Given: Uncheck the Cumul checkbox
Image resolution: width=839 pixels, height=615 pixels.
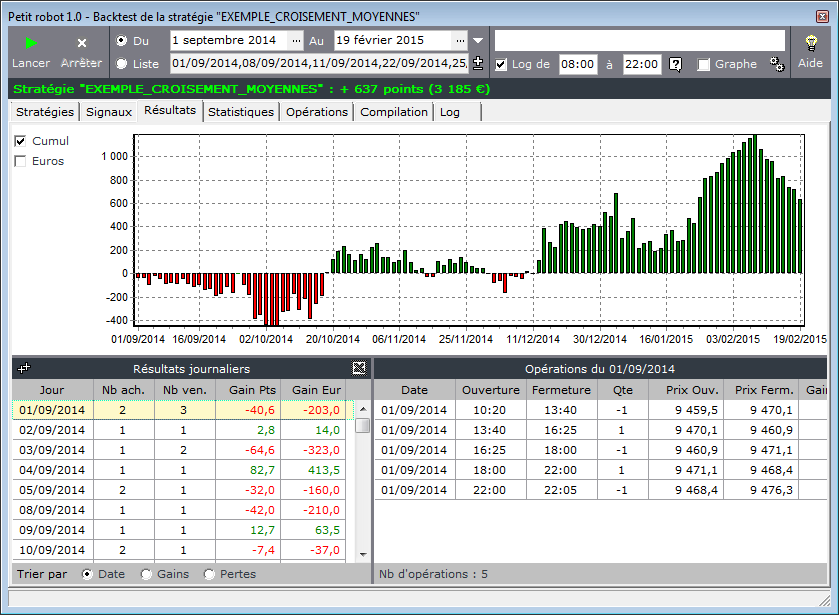Looking at the screenshot, I should (x=21, y=141).
